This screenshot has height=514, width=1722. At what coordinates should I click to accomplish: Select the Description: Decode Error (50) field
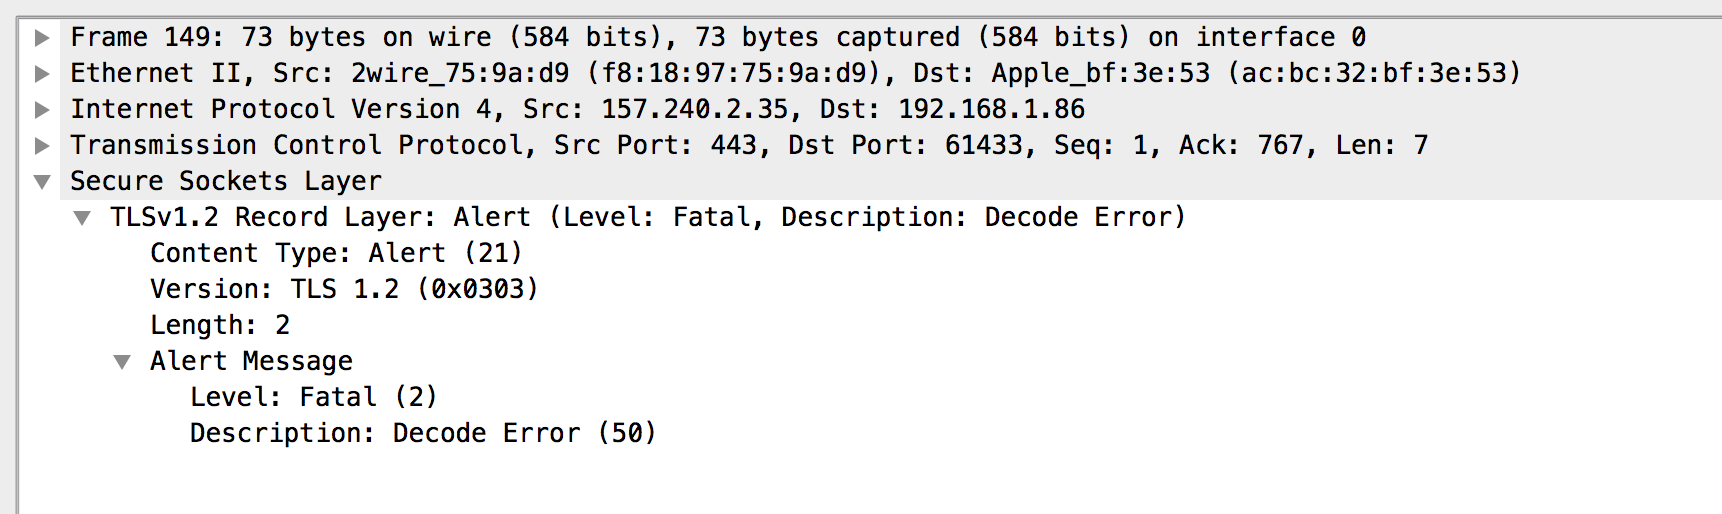(x=423, y=434)
